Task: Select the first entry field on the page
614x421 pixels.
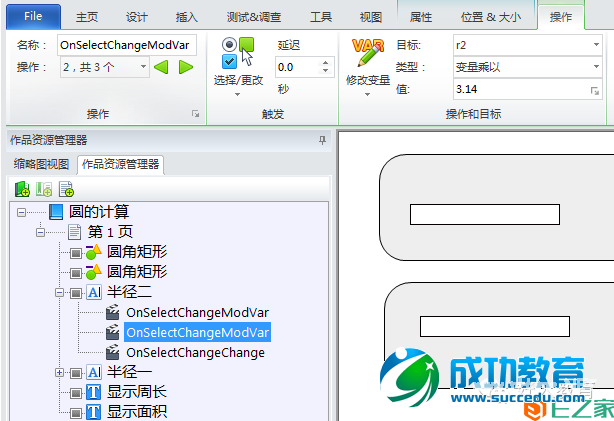Action: [x=485, y=215]
